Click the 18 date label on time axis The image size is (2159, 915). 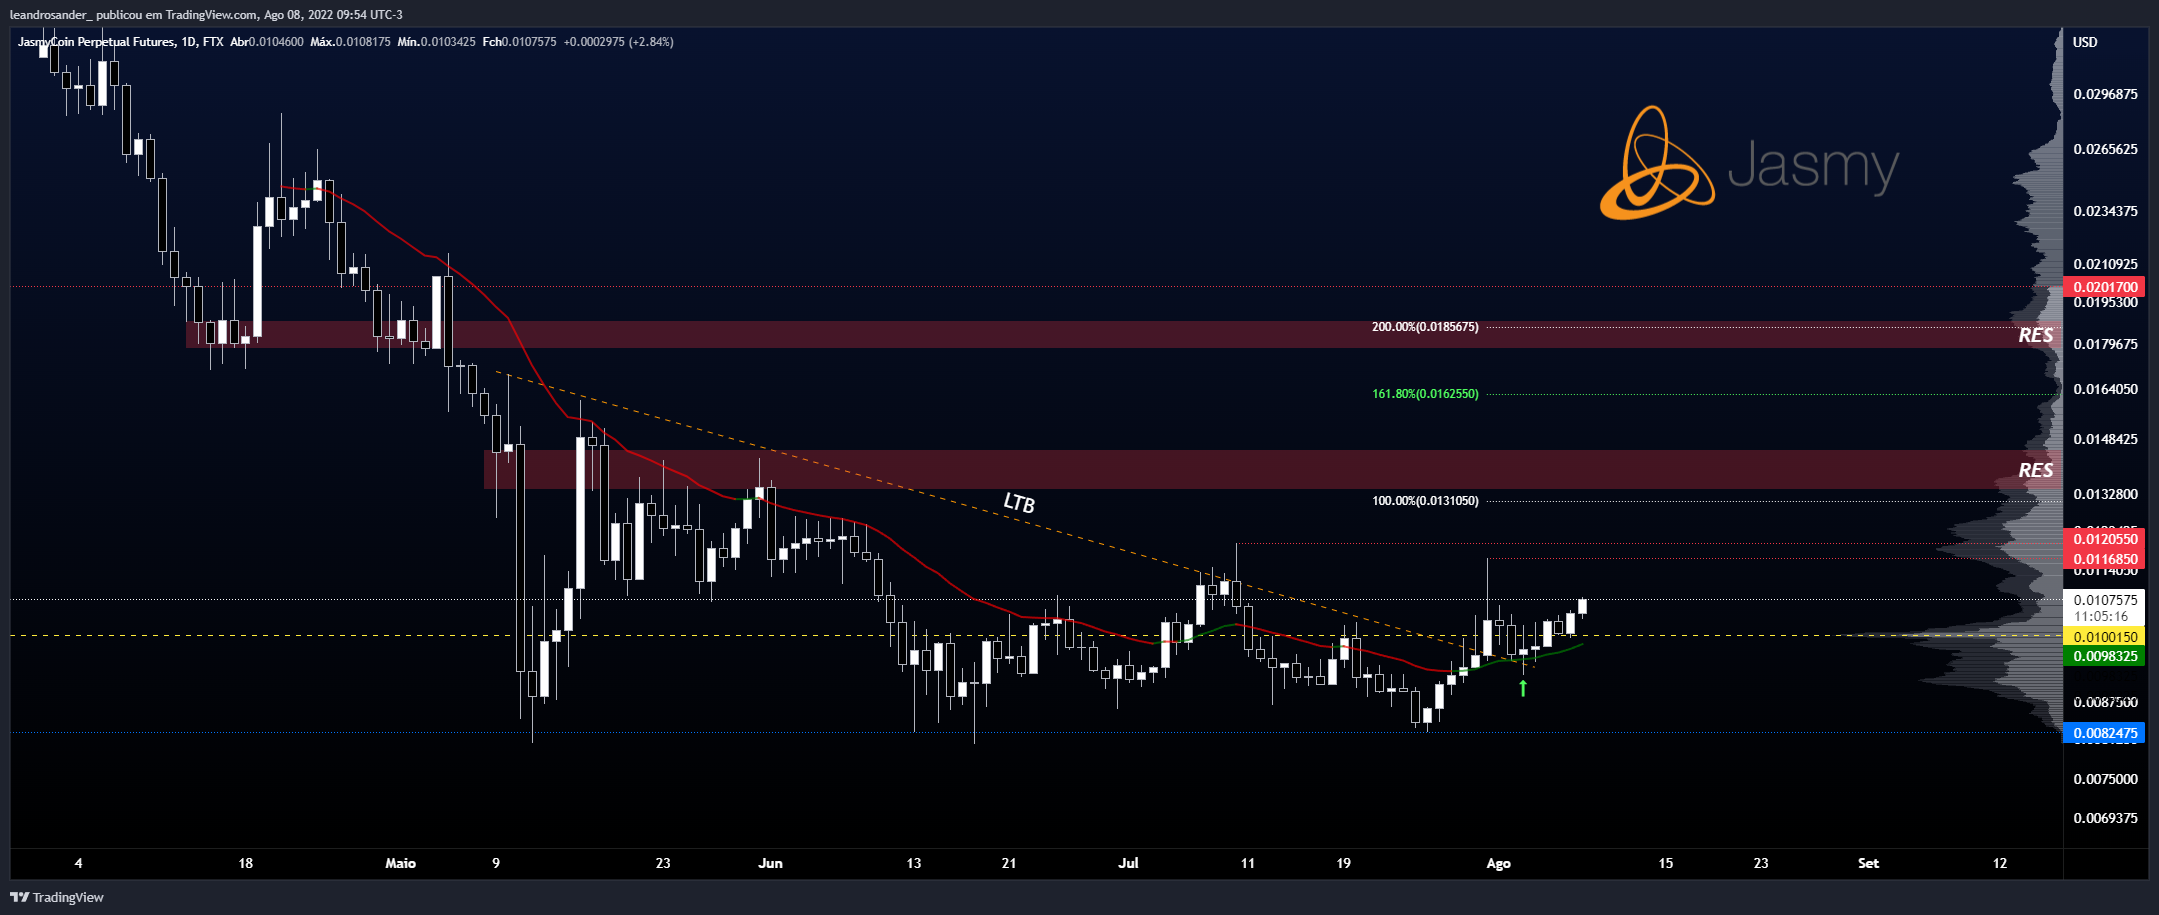245,863
